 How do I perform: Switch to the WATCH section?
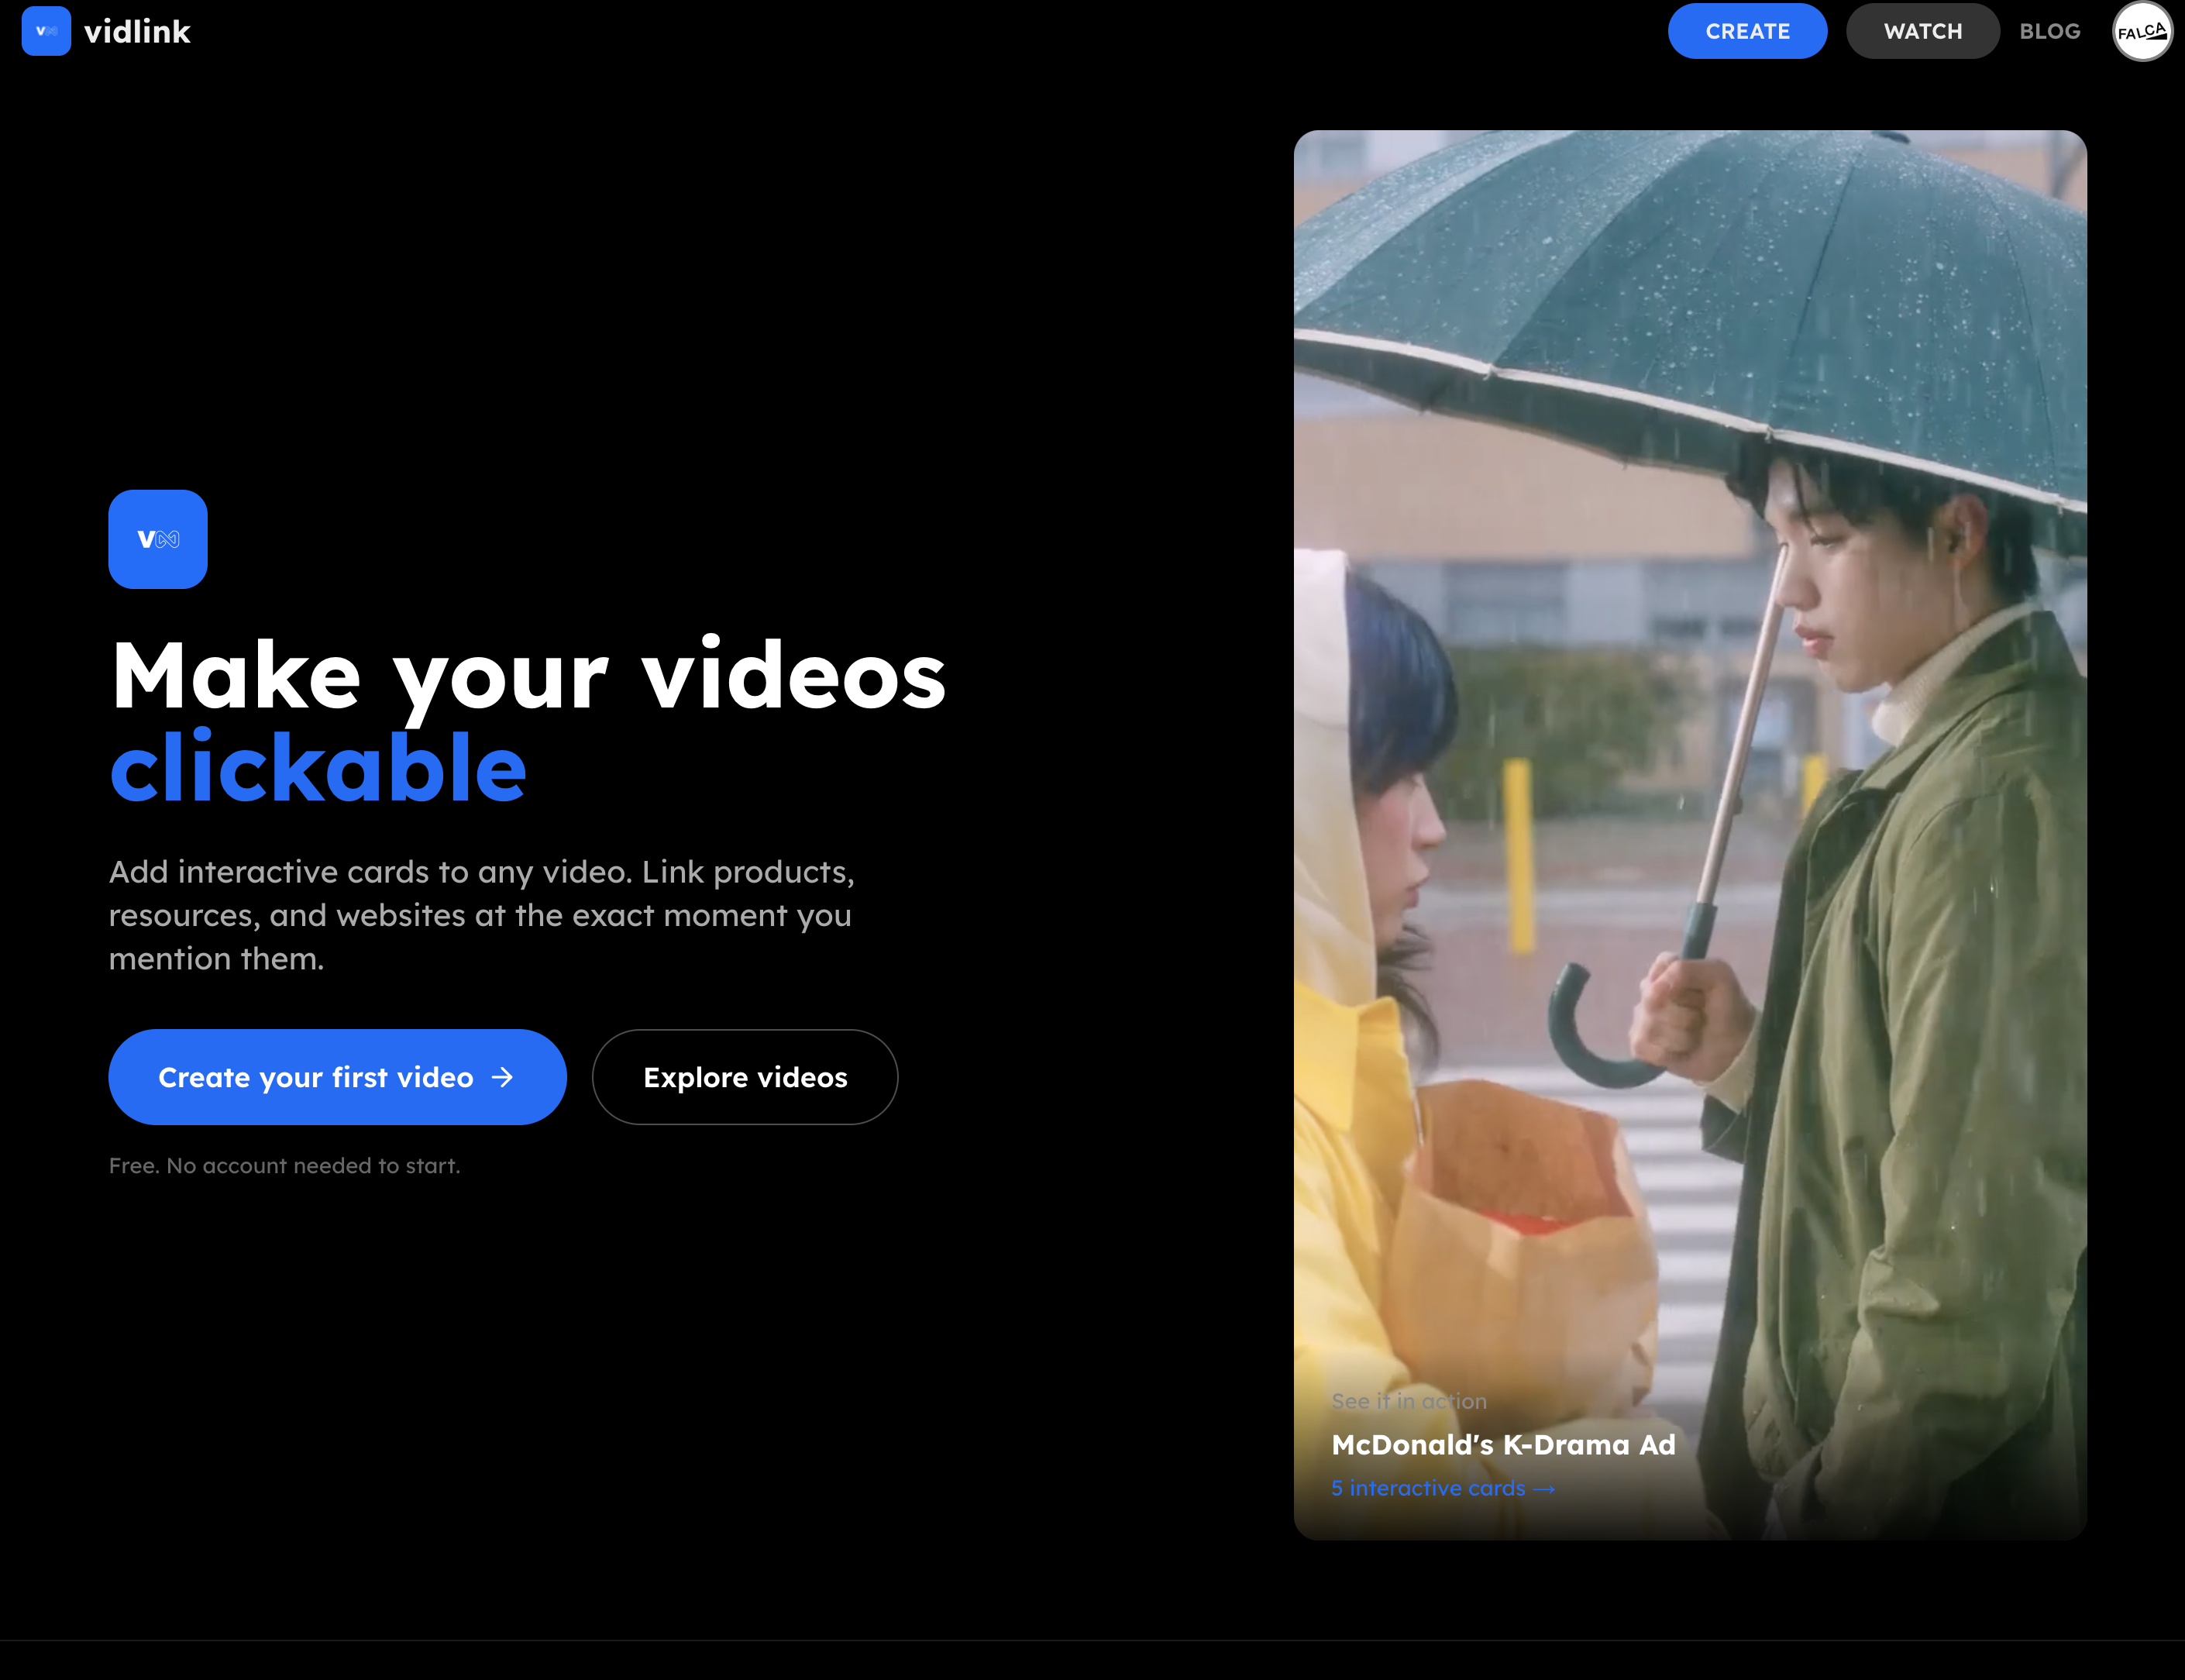[x=1922, y=31]
